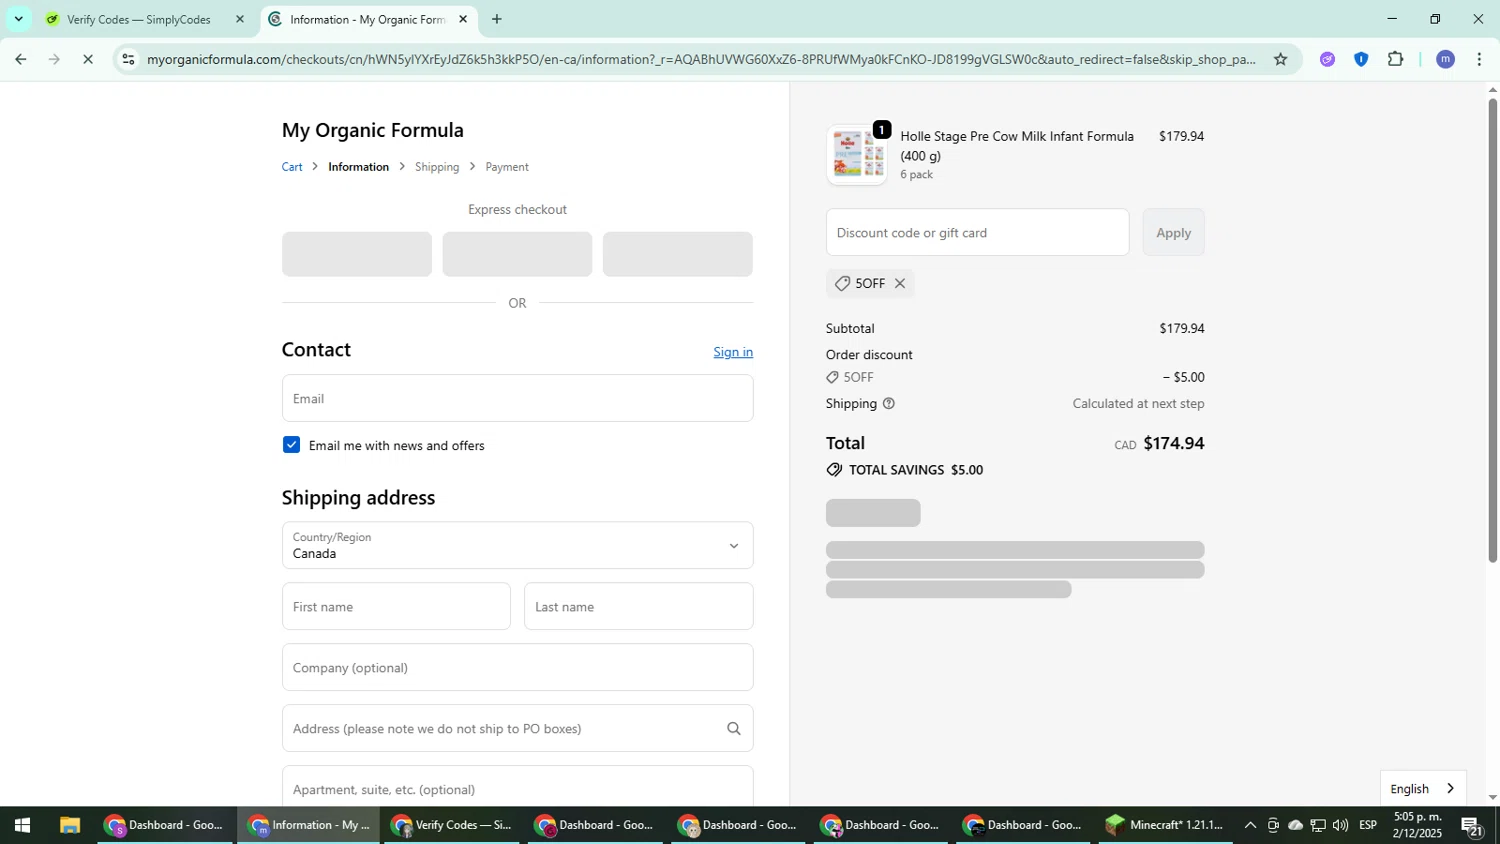1500x844 pixels.
Task: Open Chrome's three-dot menu
Action: [x=1479, y=59]
